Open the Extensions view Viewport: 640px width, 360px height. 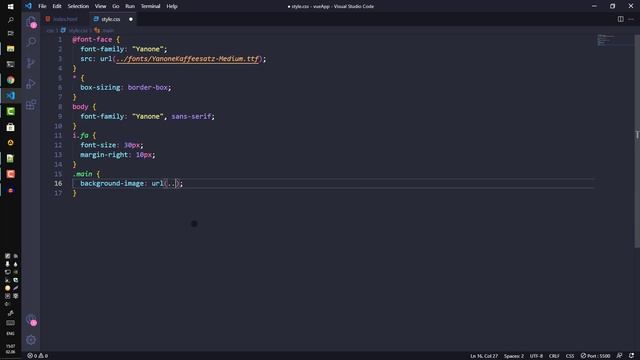click(x=31, y=104)
